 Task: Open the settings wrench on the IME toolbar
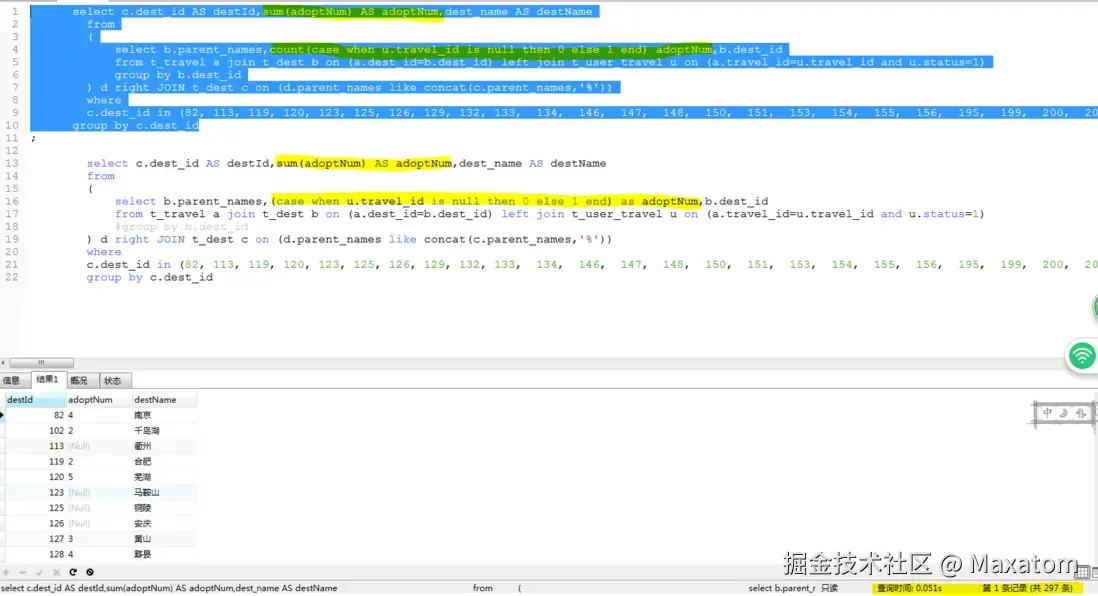1080,412
